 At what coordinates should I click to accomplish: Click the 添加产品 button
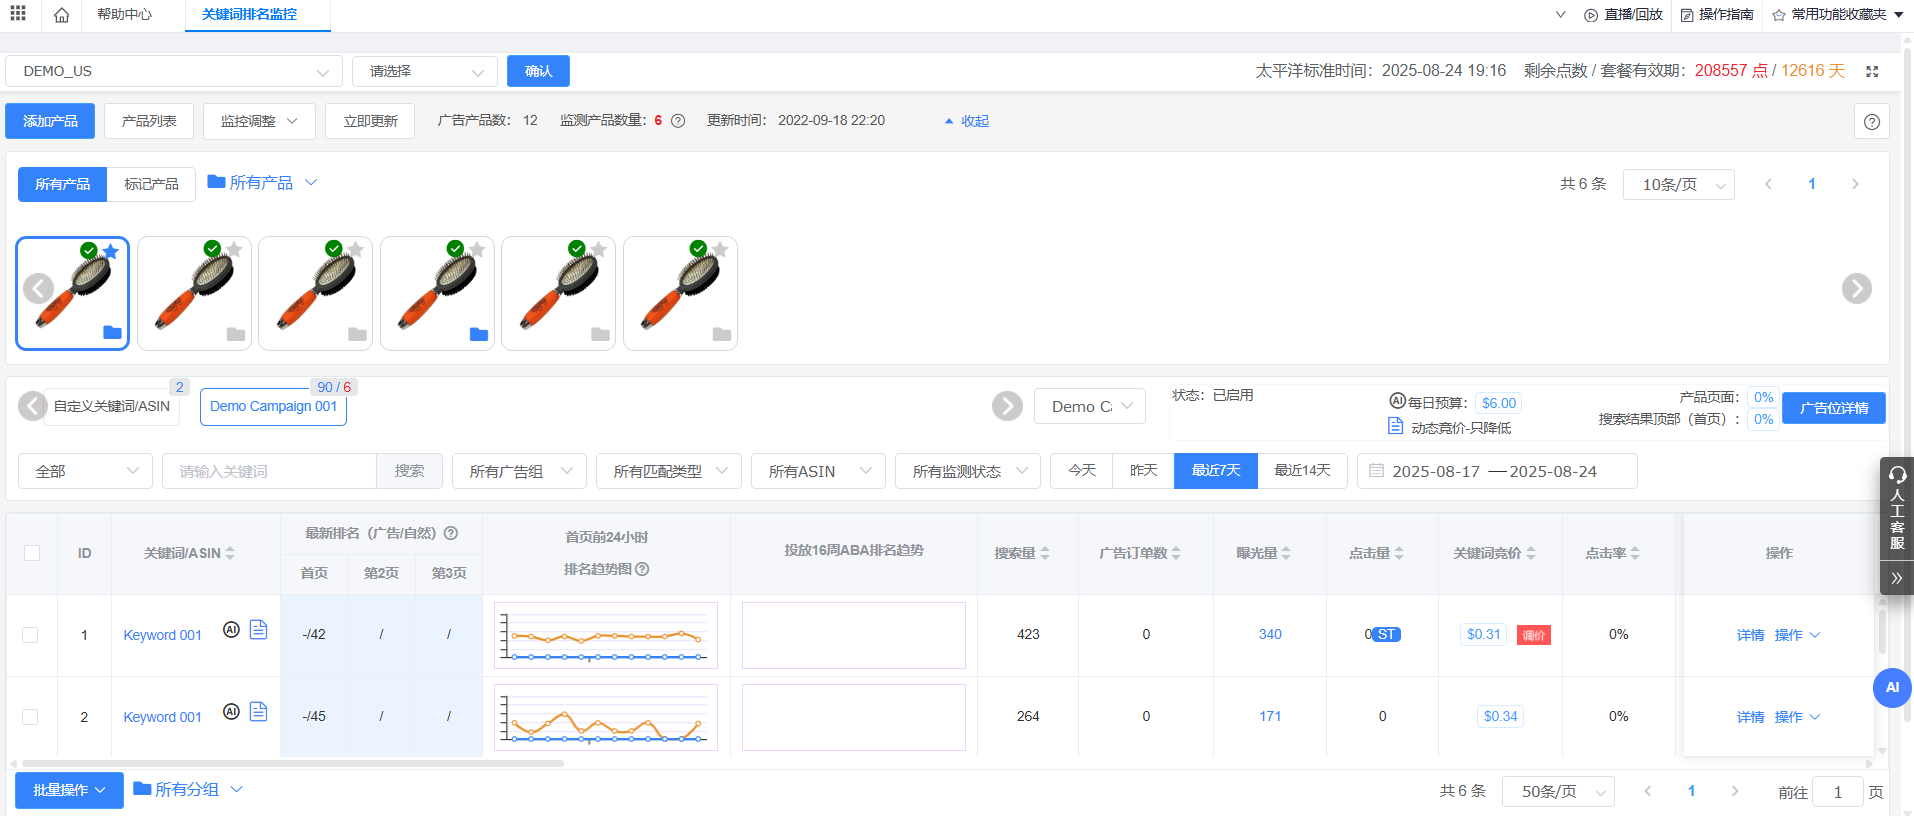(50, 121)
